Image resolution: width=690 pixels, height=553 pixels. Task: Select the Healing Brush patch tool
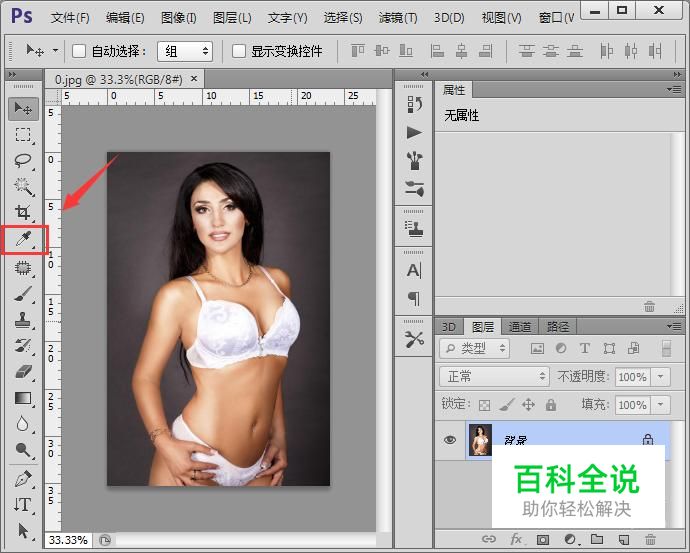(x=23, y=267)
